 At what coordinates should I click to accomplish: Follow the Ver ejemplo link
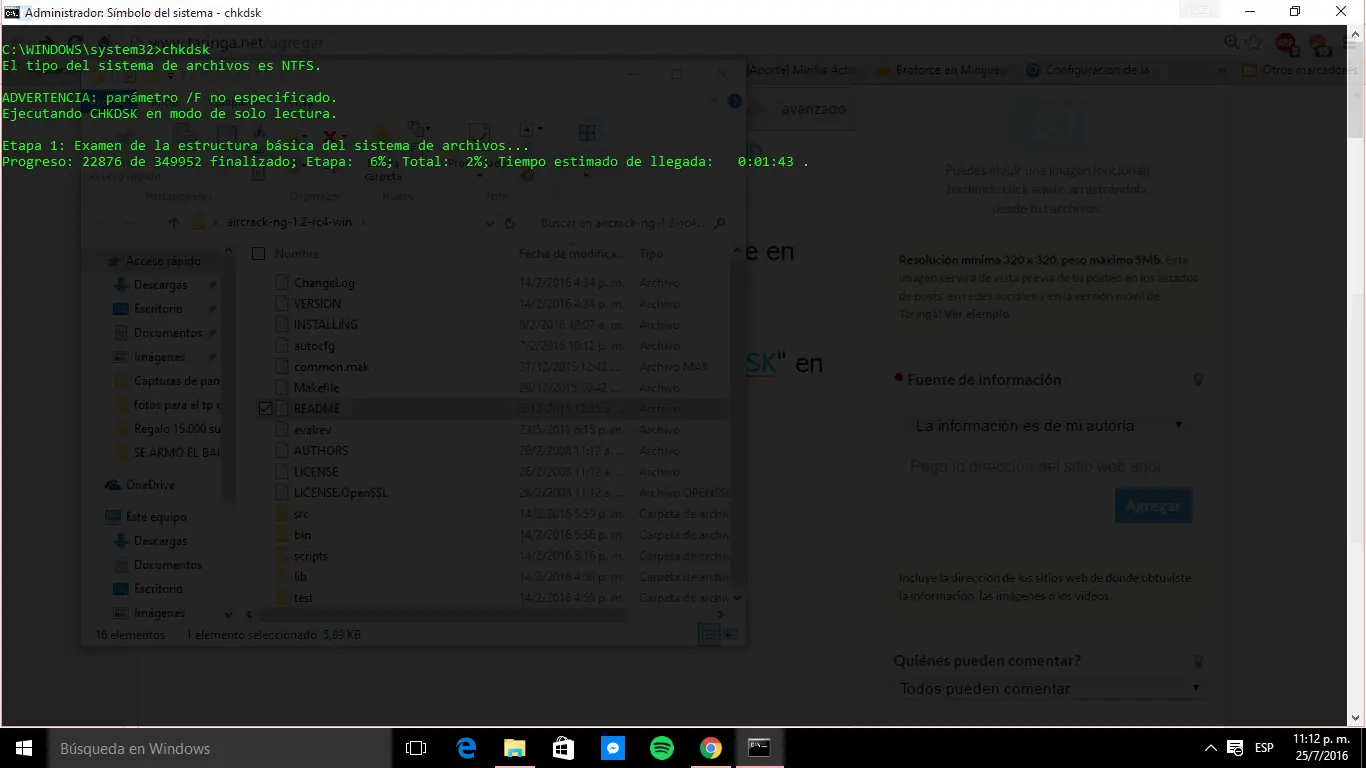pyautogui.click(x=977, y=314)
